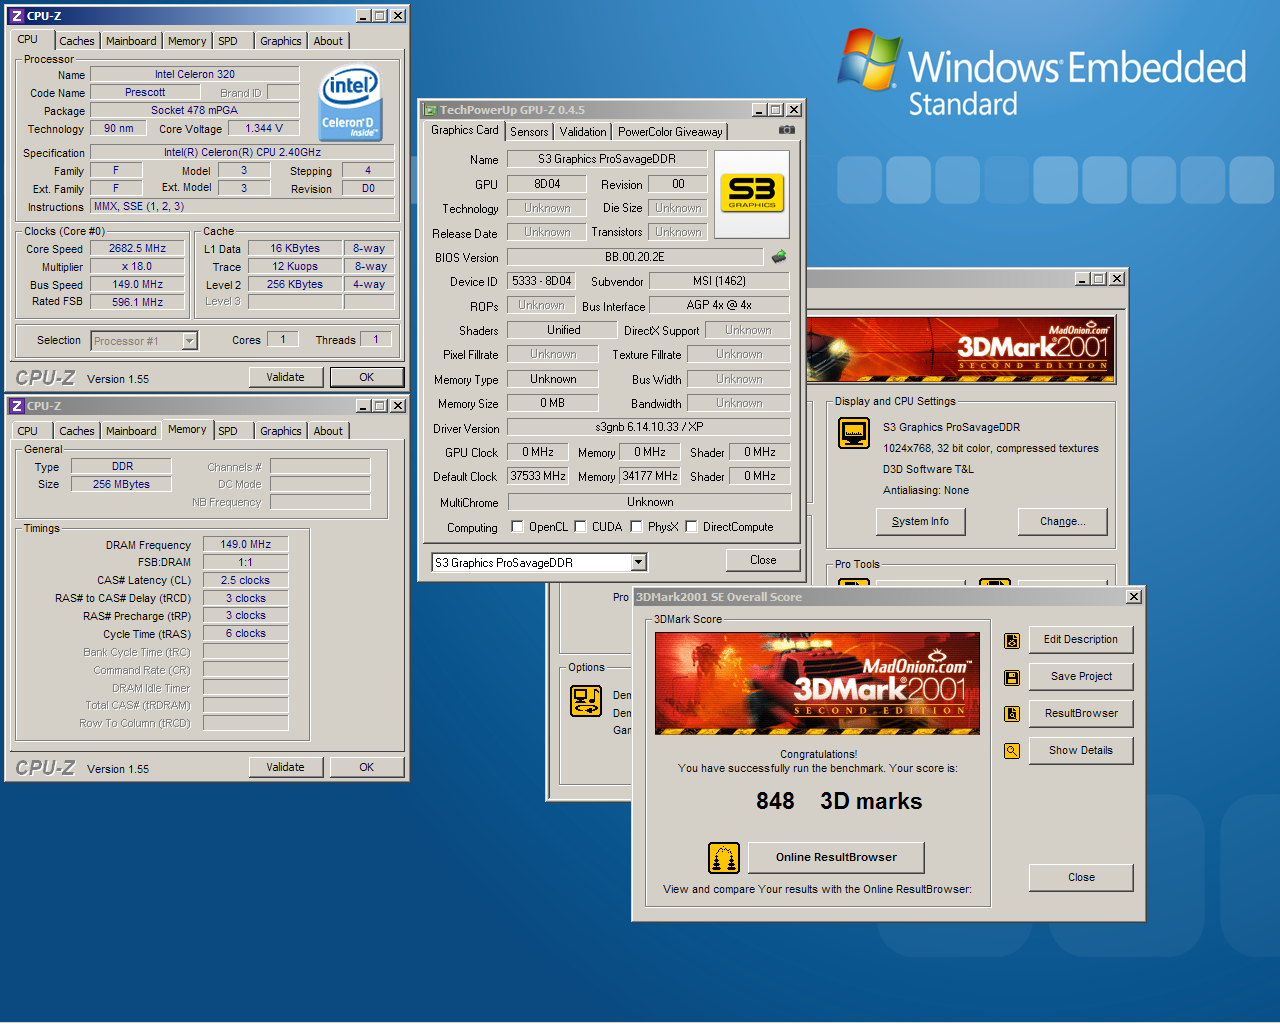This screenshot has width=1280, height=1024.
Task: Open the Caches tab in bottom CPU-Z
Action: pyautogui.click(x=77, y=431)
